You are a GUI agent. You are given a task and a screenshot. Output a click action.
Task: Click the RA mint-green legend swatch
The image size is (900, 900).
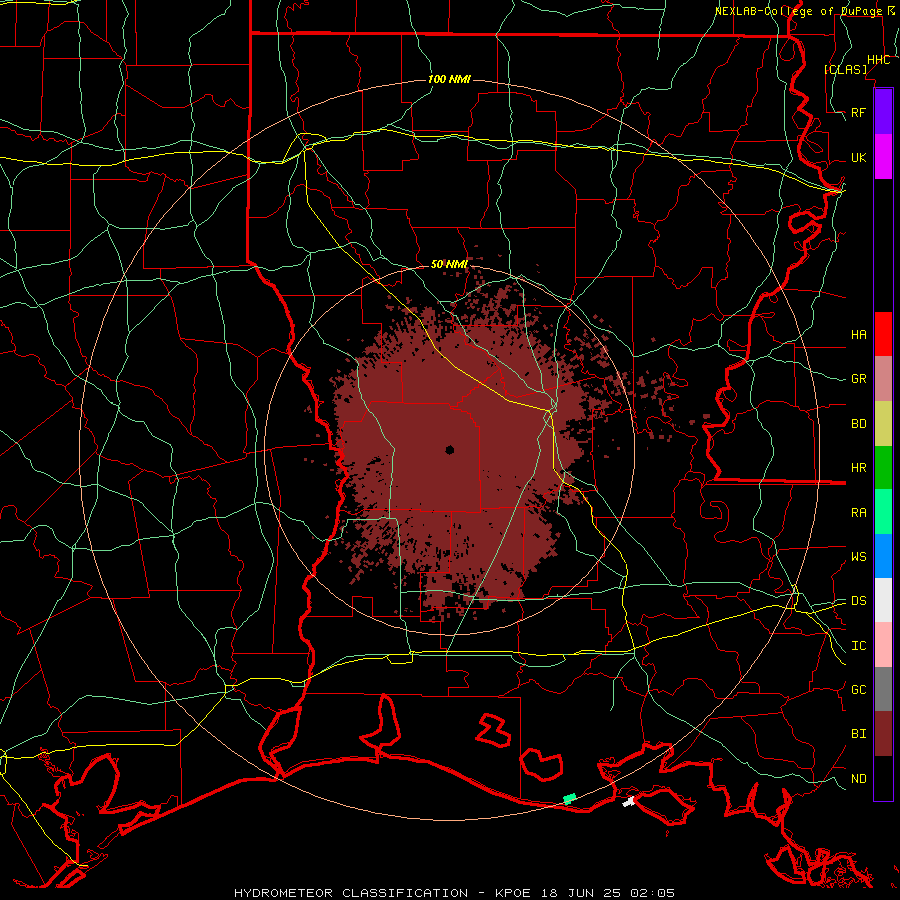[883, 512]
